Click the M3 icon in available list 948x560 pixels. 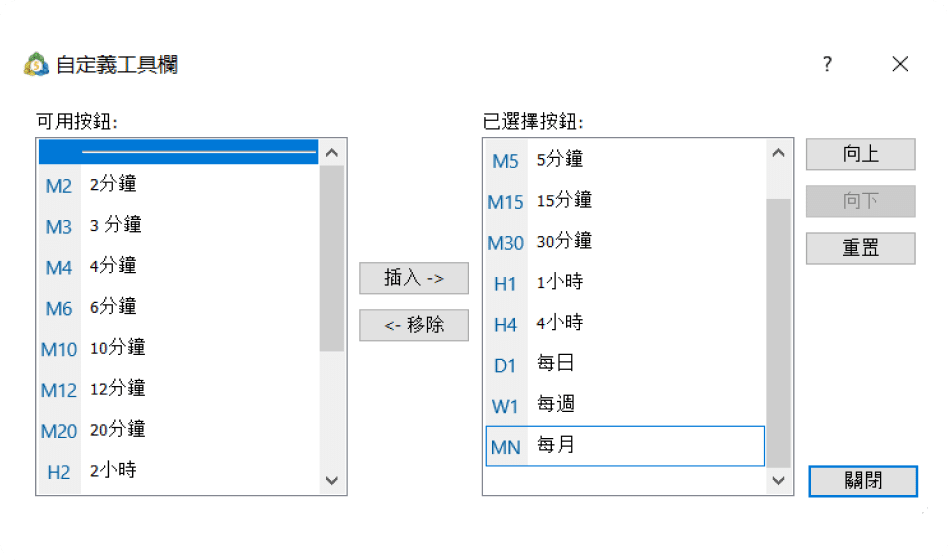[x=59, y=227]
